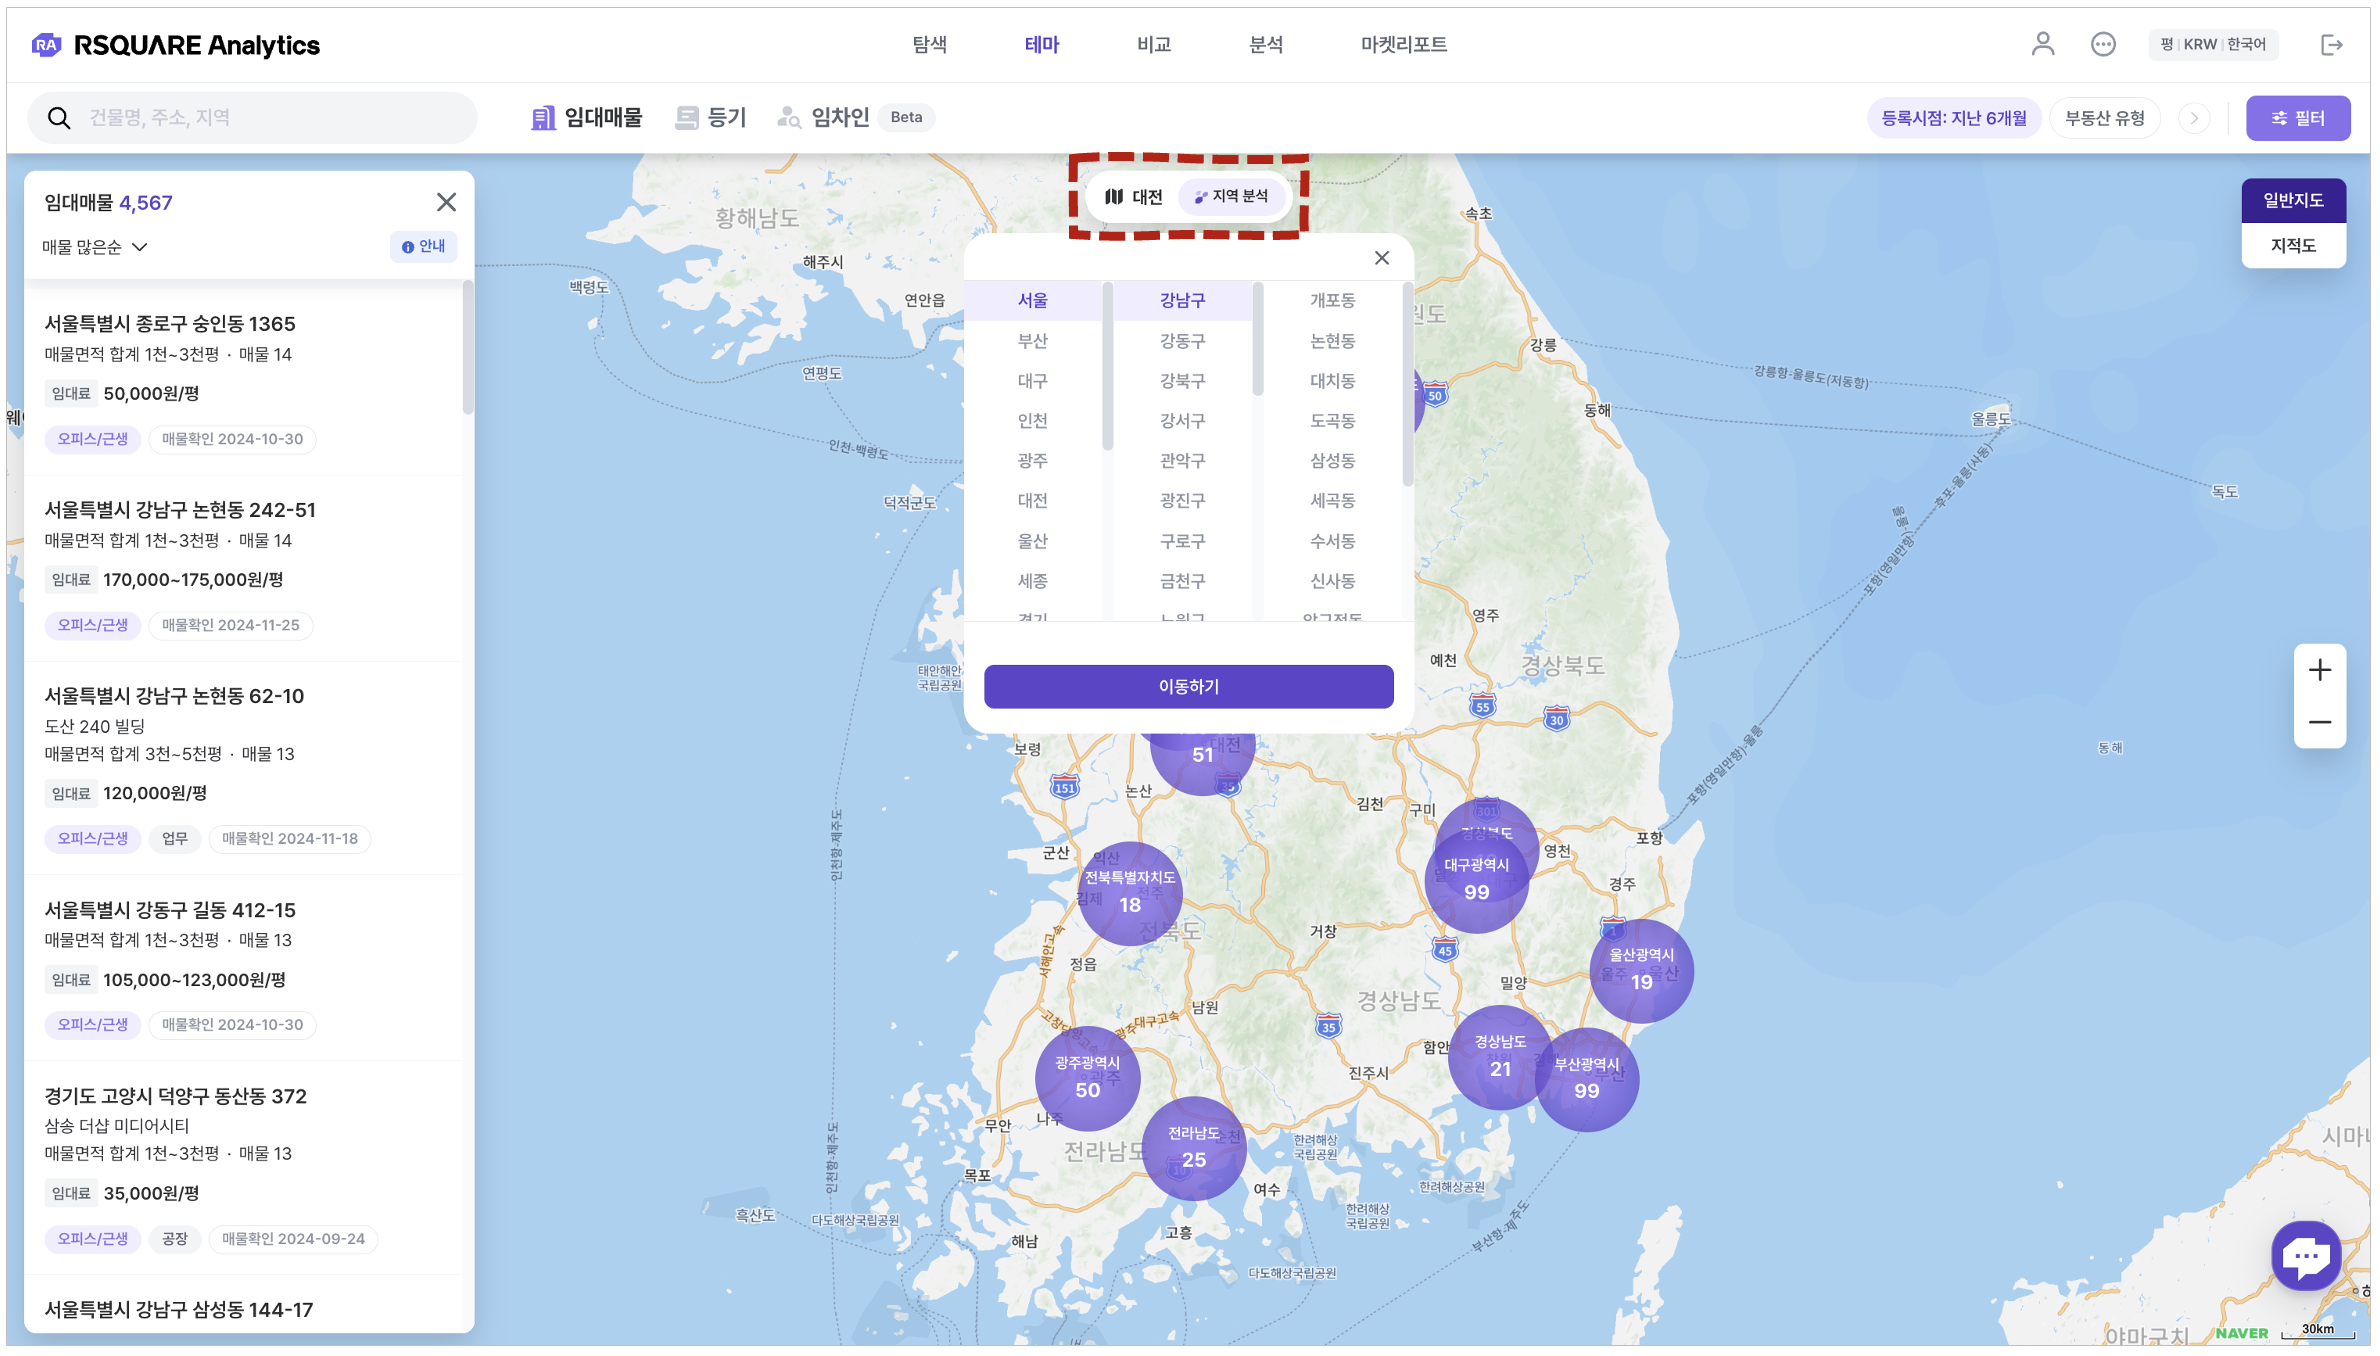Open the 필터 filter button
This screenshot has width=2380, height=1356.
2297,118
